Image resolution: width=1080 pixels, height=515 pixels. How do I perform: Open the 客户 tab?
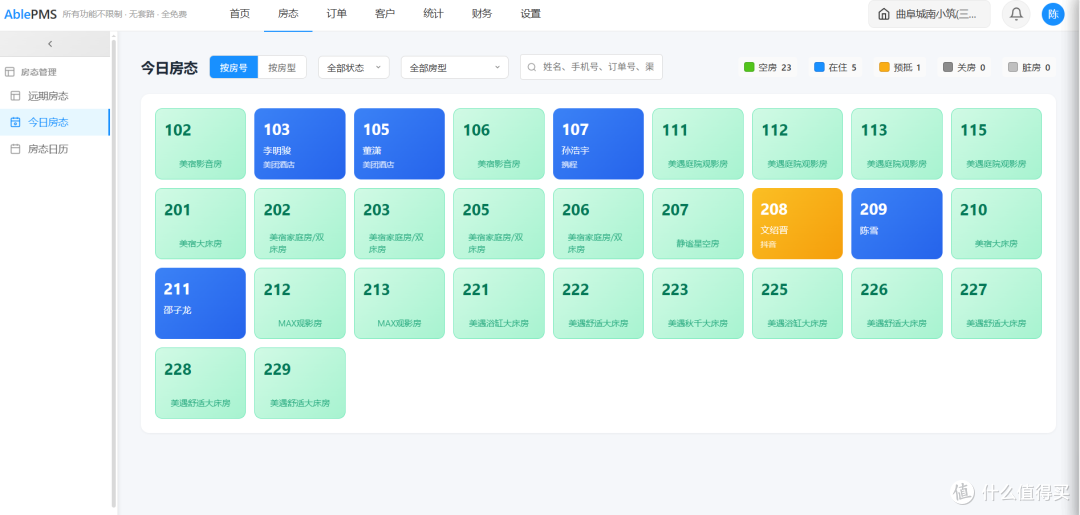click(x=385, y=14)
